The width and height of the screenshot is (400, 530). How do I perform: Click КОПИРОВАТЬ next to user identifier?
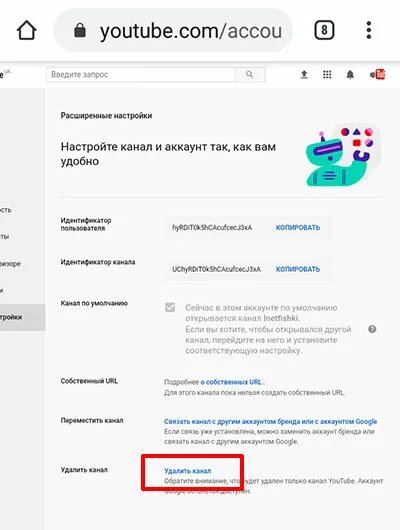point(298,228)
